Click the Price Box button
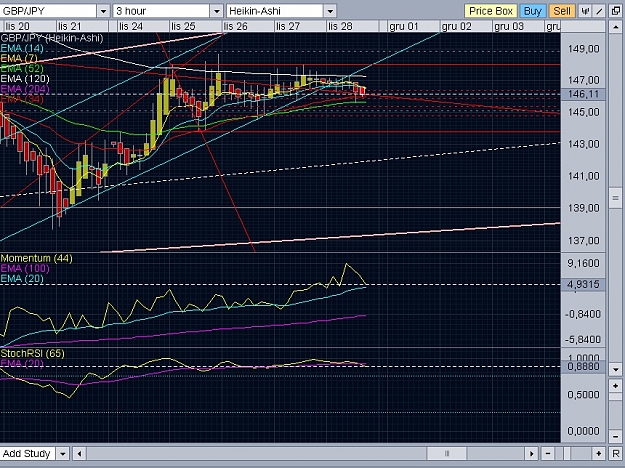This screenshot has width=625, height=468. pyautogui.click(x=491, y=11)
